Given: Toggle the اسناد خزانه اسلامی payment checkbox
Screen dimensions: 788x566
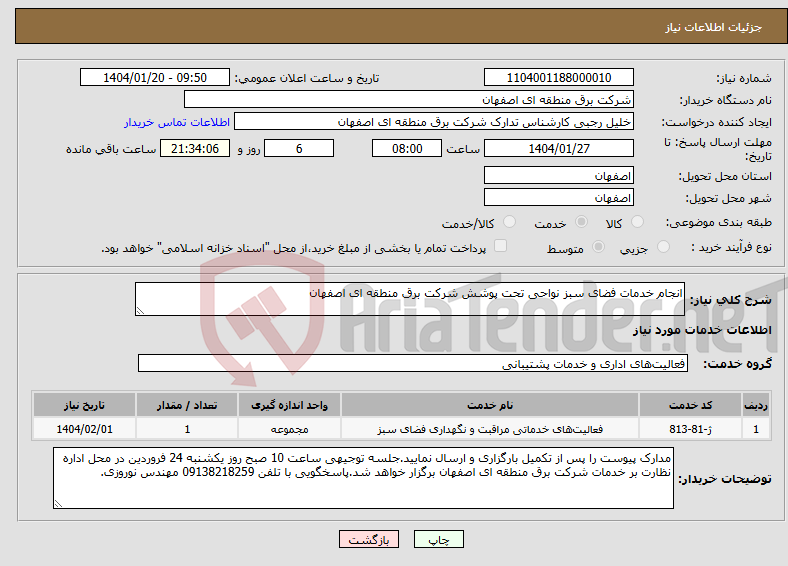Looking at the screenshot, I should (501, 245).
